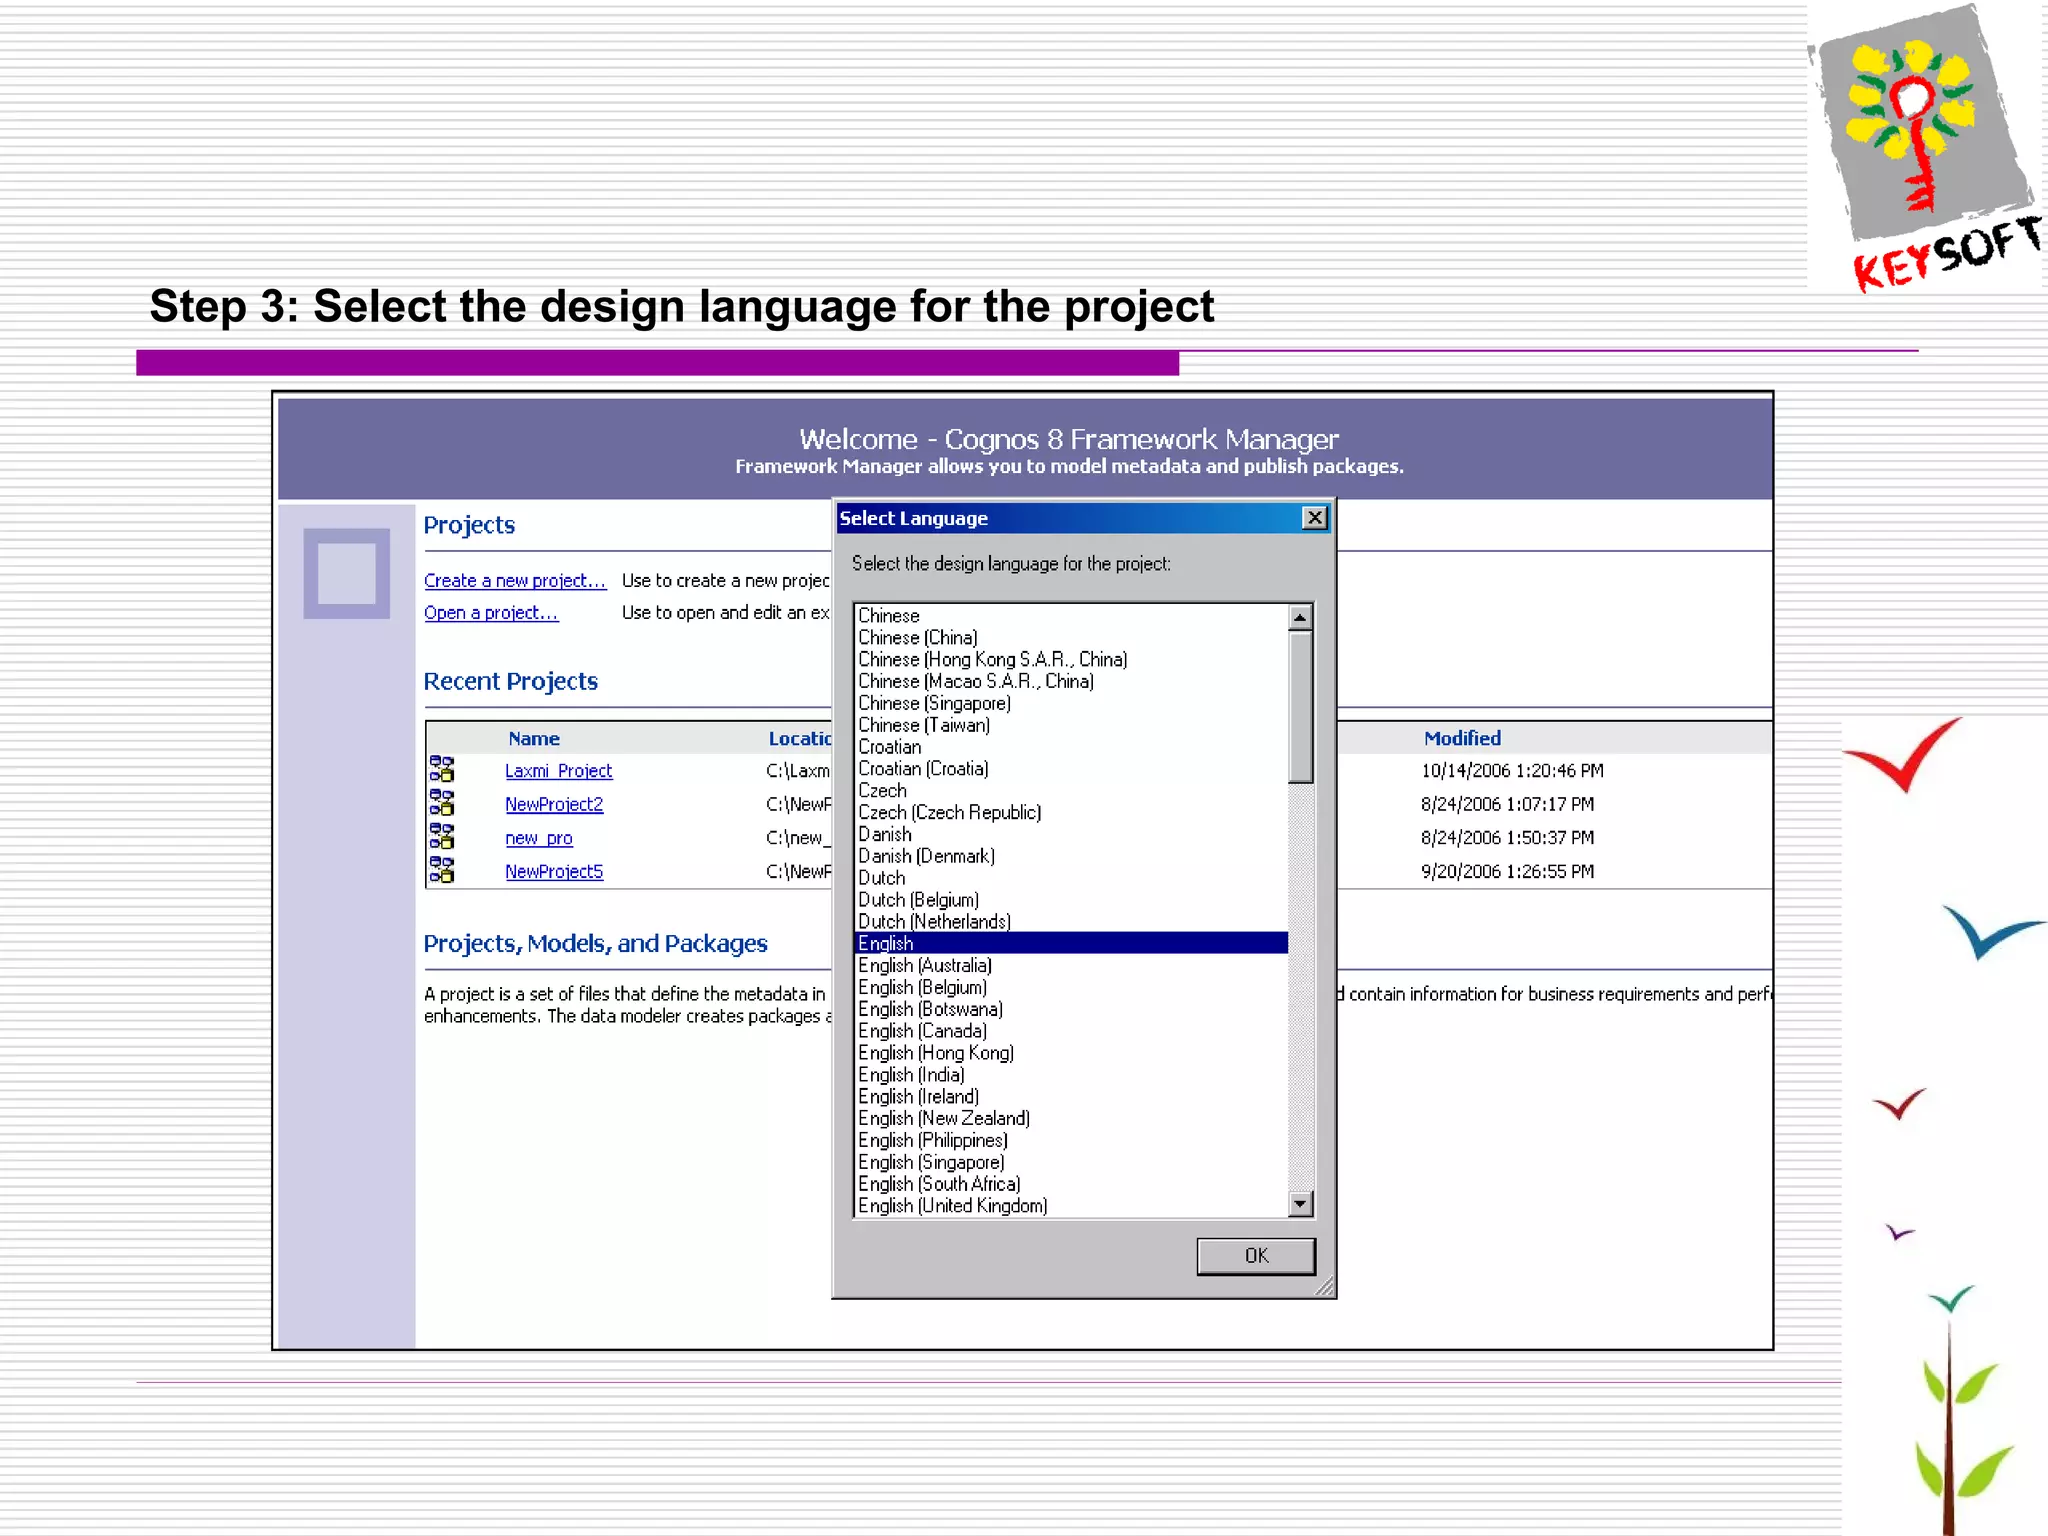Click the Name column header
The height and width of the screenshot is (1536, 2048).
coord(534,739)
